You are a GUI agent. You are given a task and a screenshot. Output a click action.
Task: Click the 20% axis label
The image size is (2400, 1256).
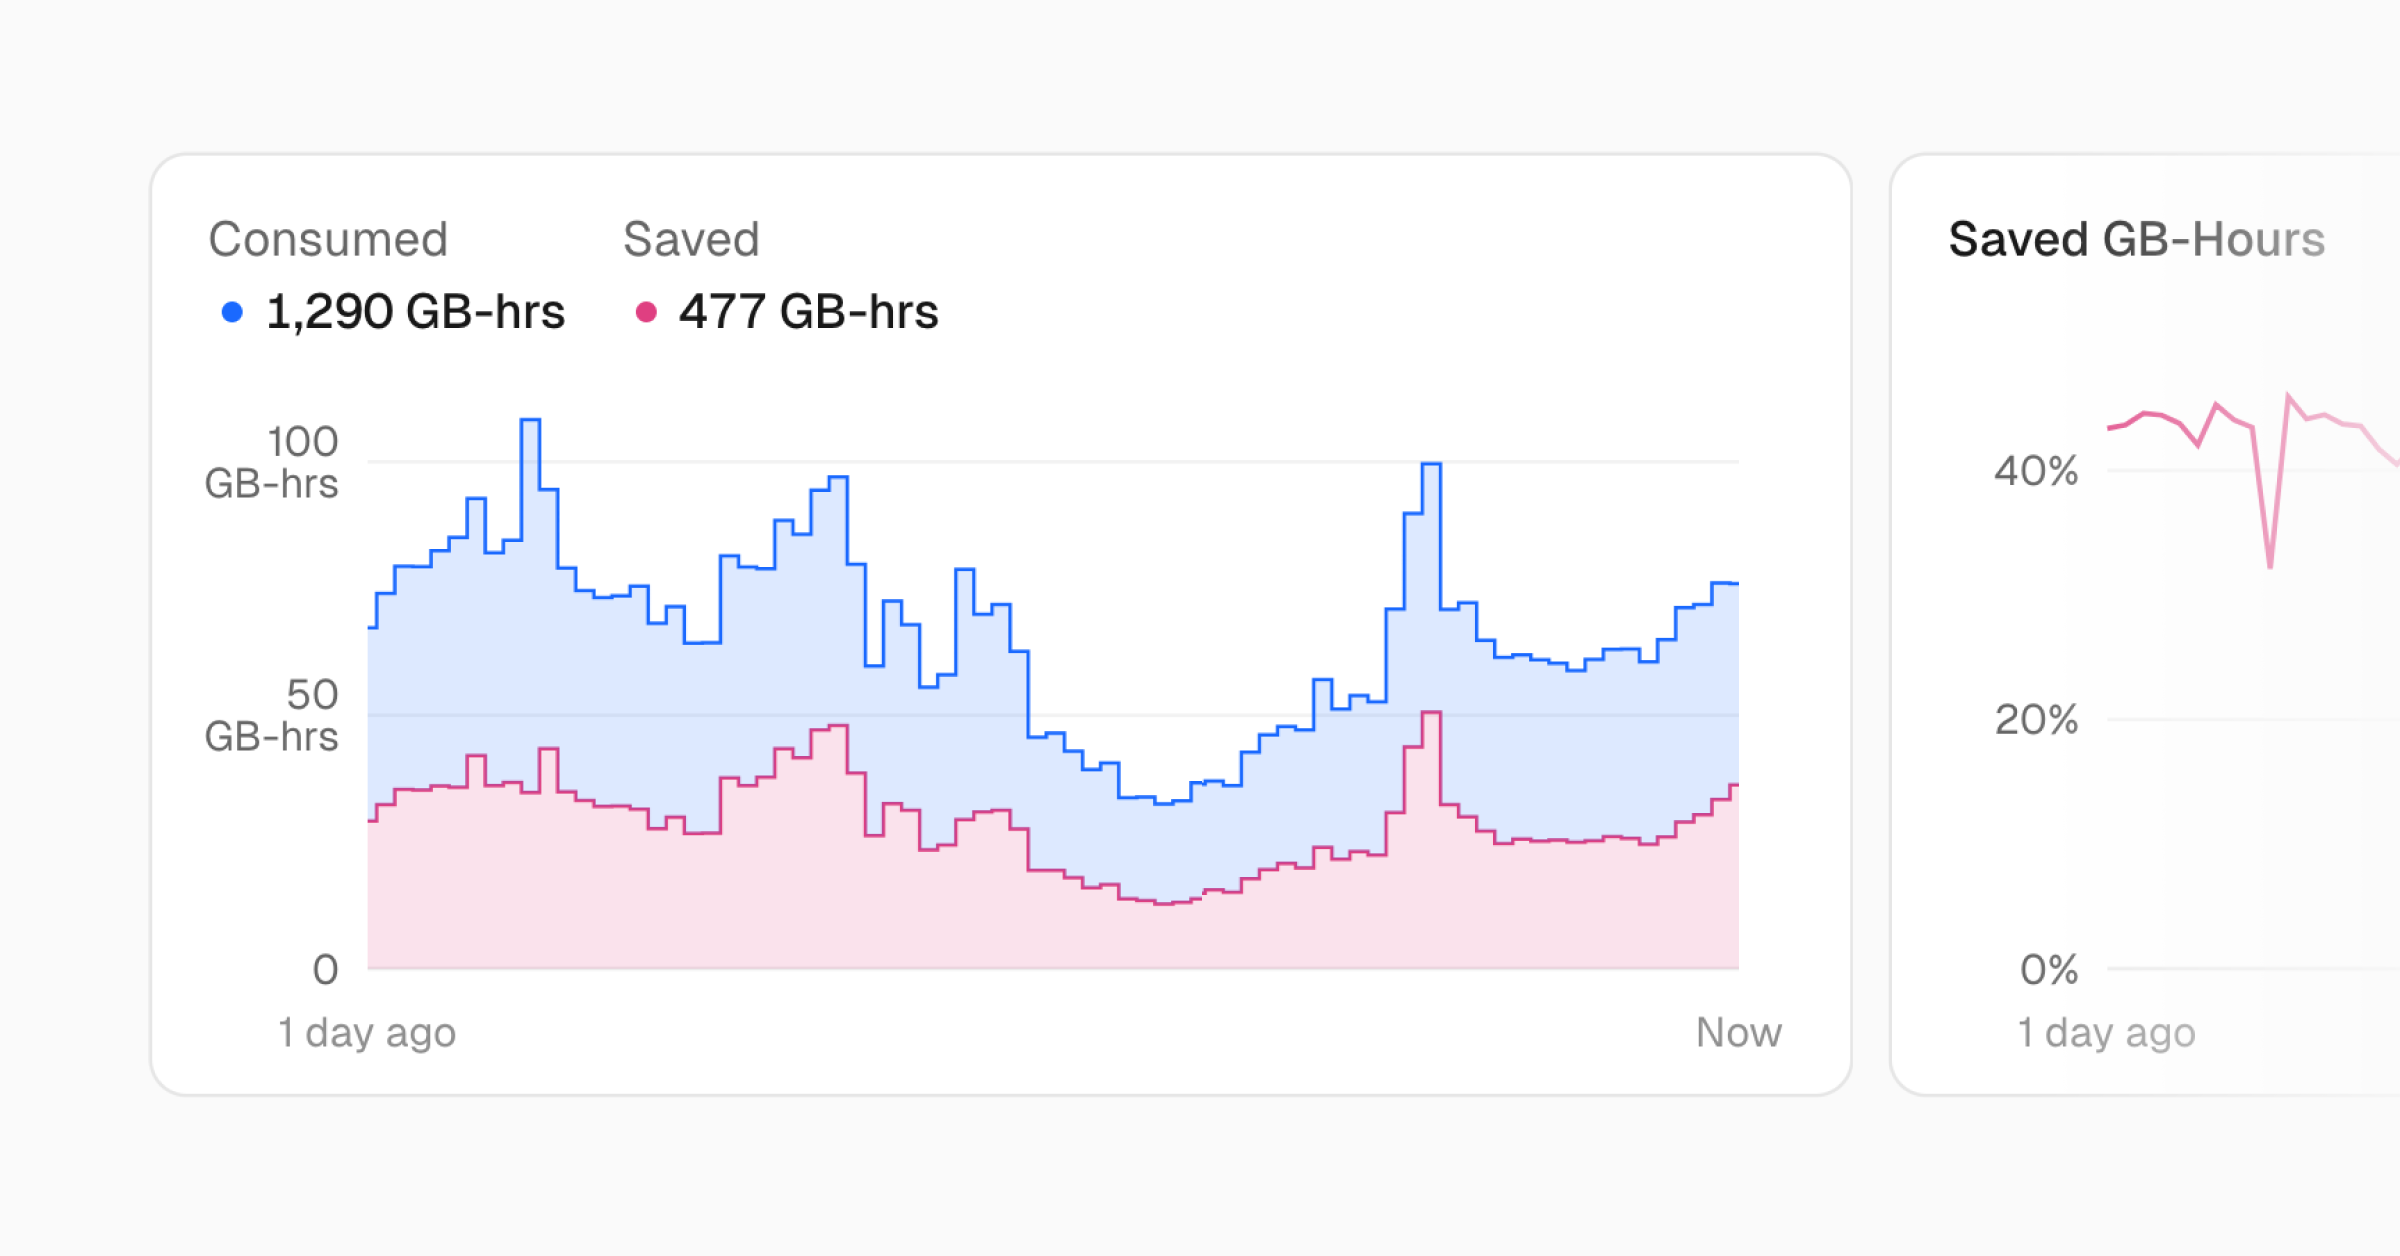2035,720
